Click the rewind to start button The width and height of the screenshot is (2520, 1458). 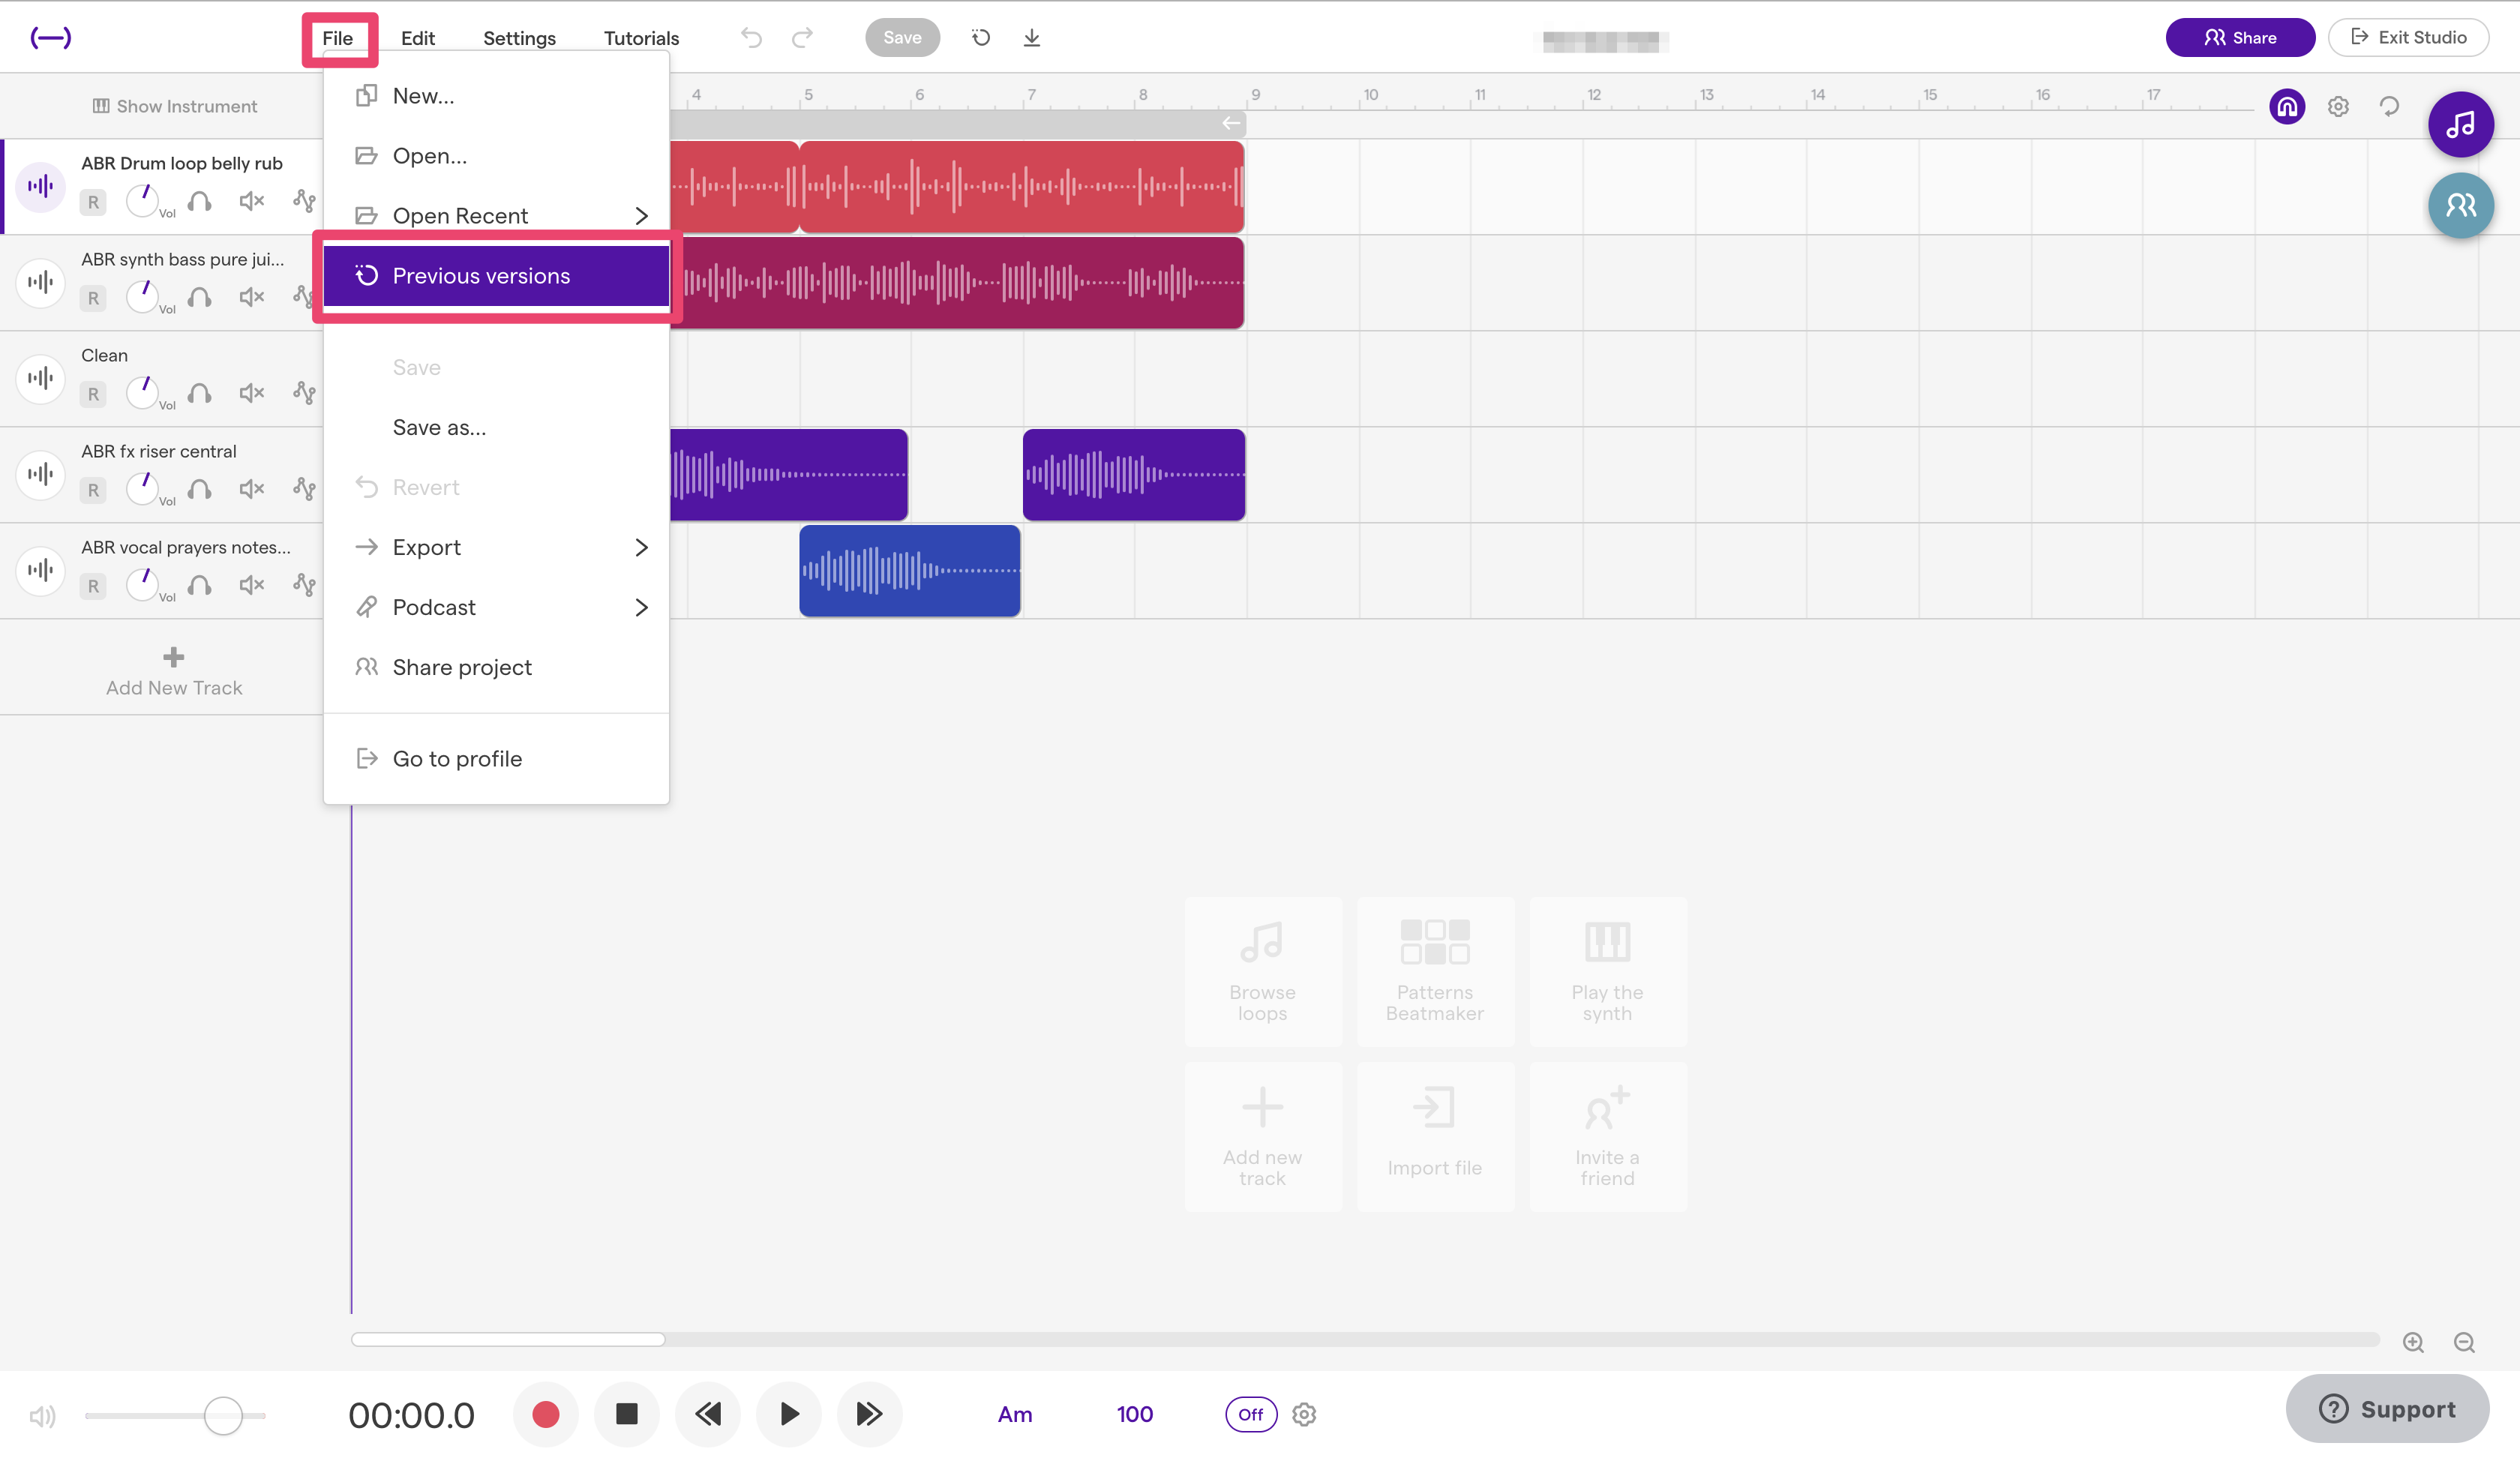click(x=708, y=1413)
